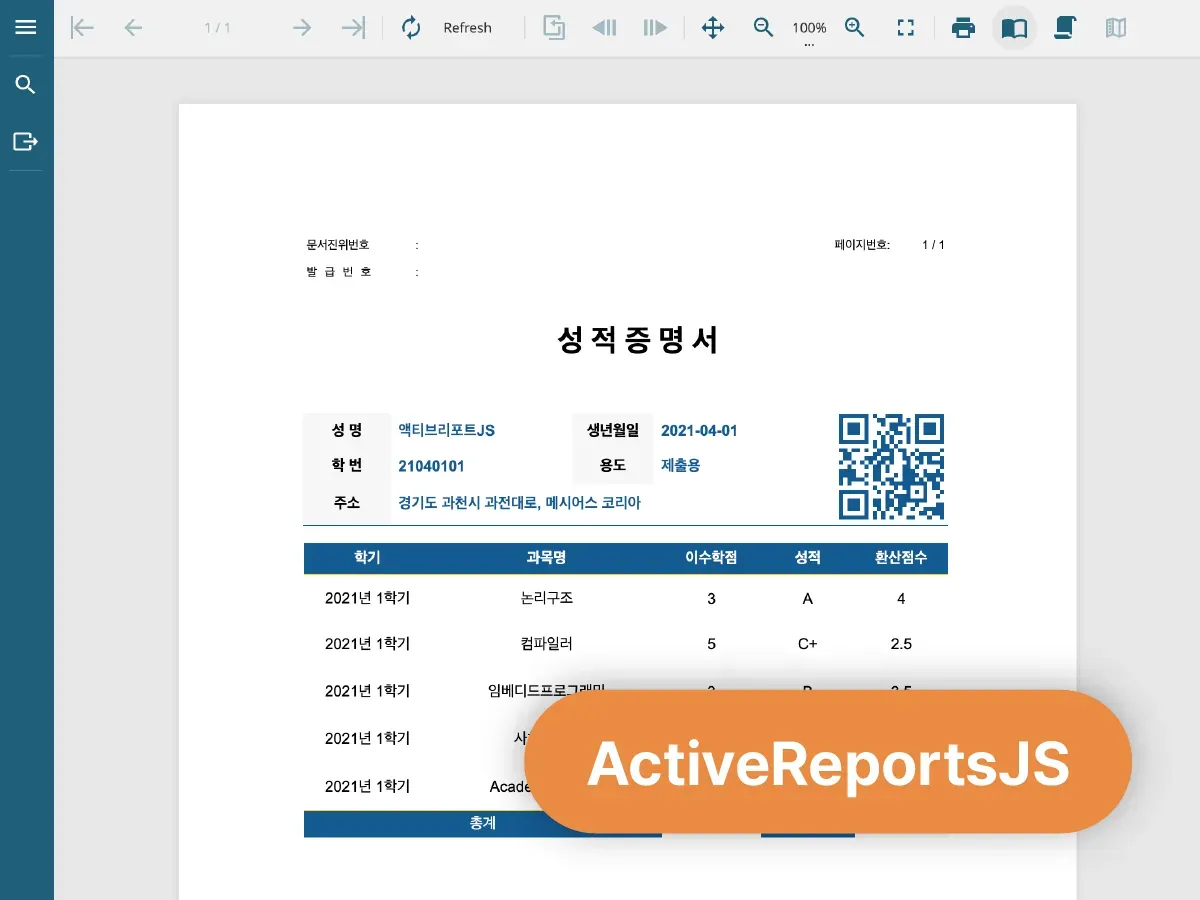
Task: Click the page number field 1 / 1
Action: point(217,28)
